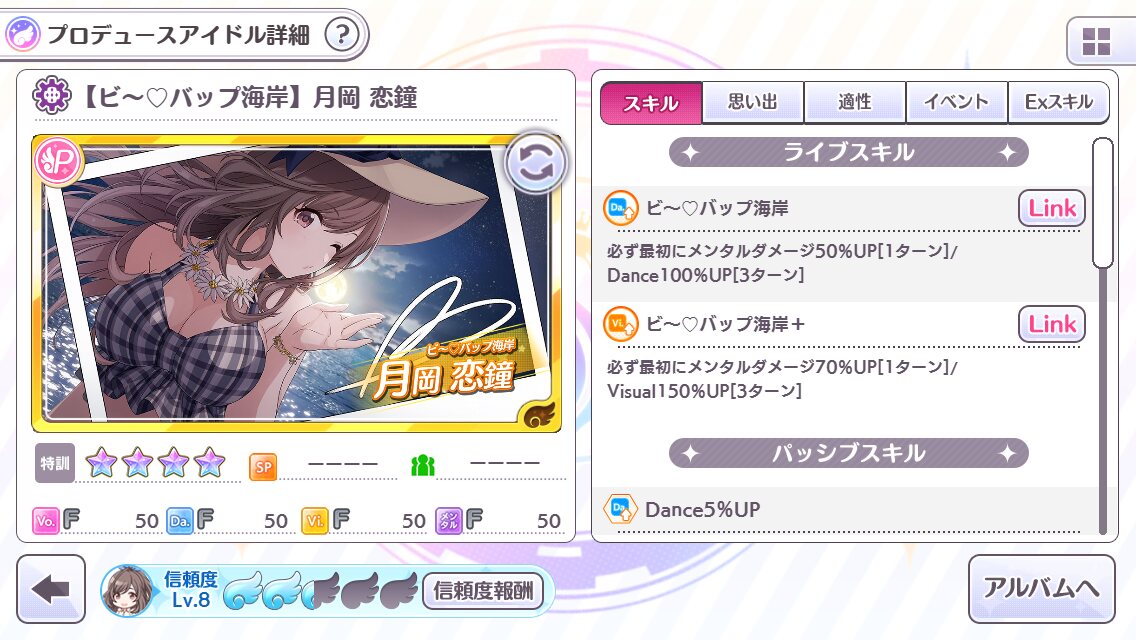Open the 信頼度報酬 button
Screen dimensions: 1136x640
(483, 591)
